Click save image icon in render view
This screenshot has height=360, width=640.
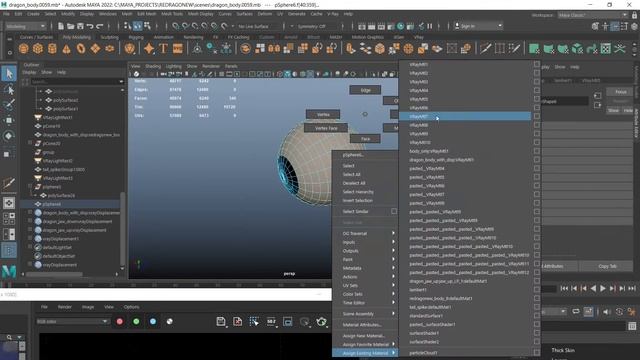221,322
